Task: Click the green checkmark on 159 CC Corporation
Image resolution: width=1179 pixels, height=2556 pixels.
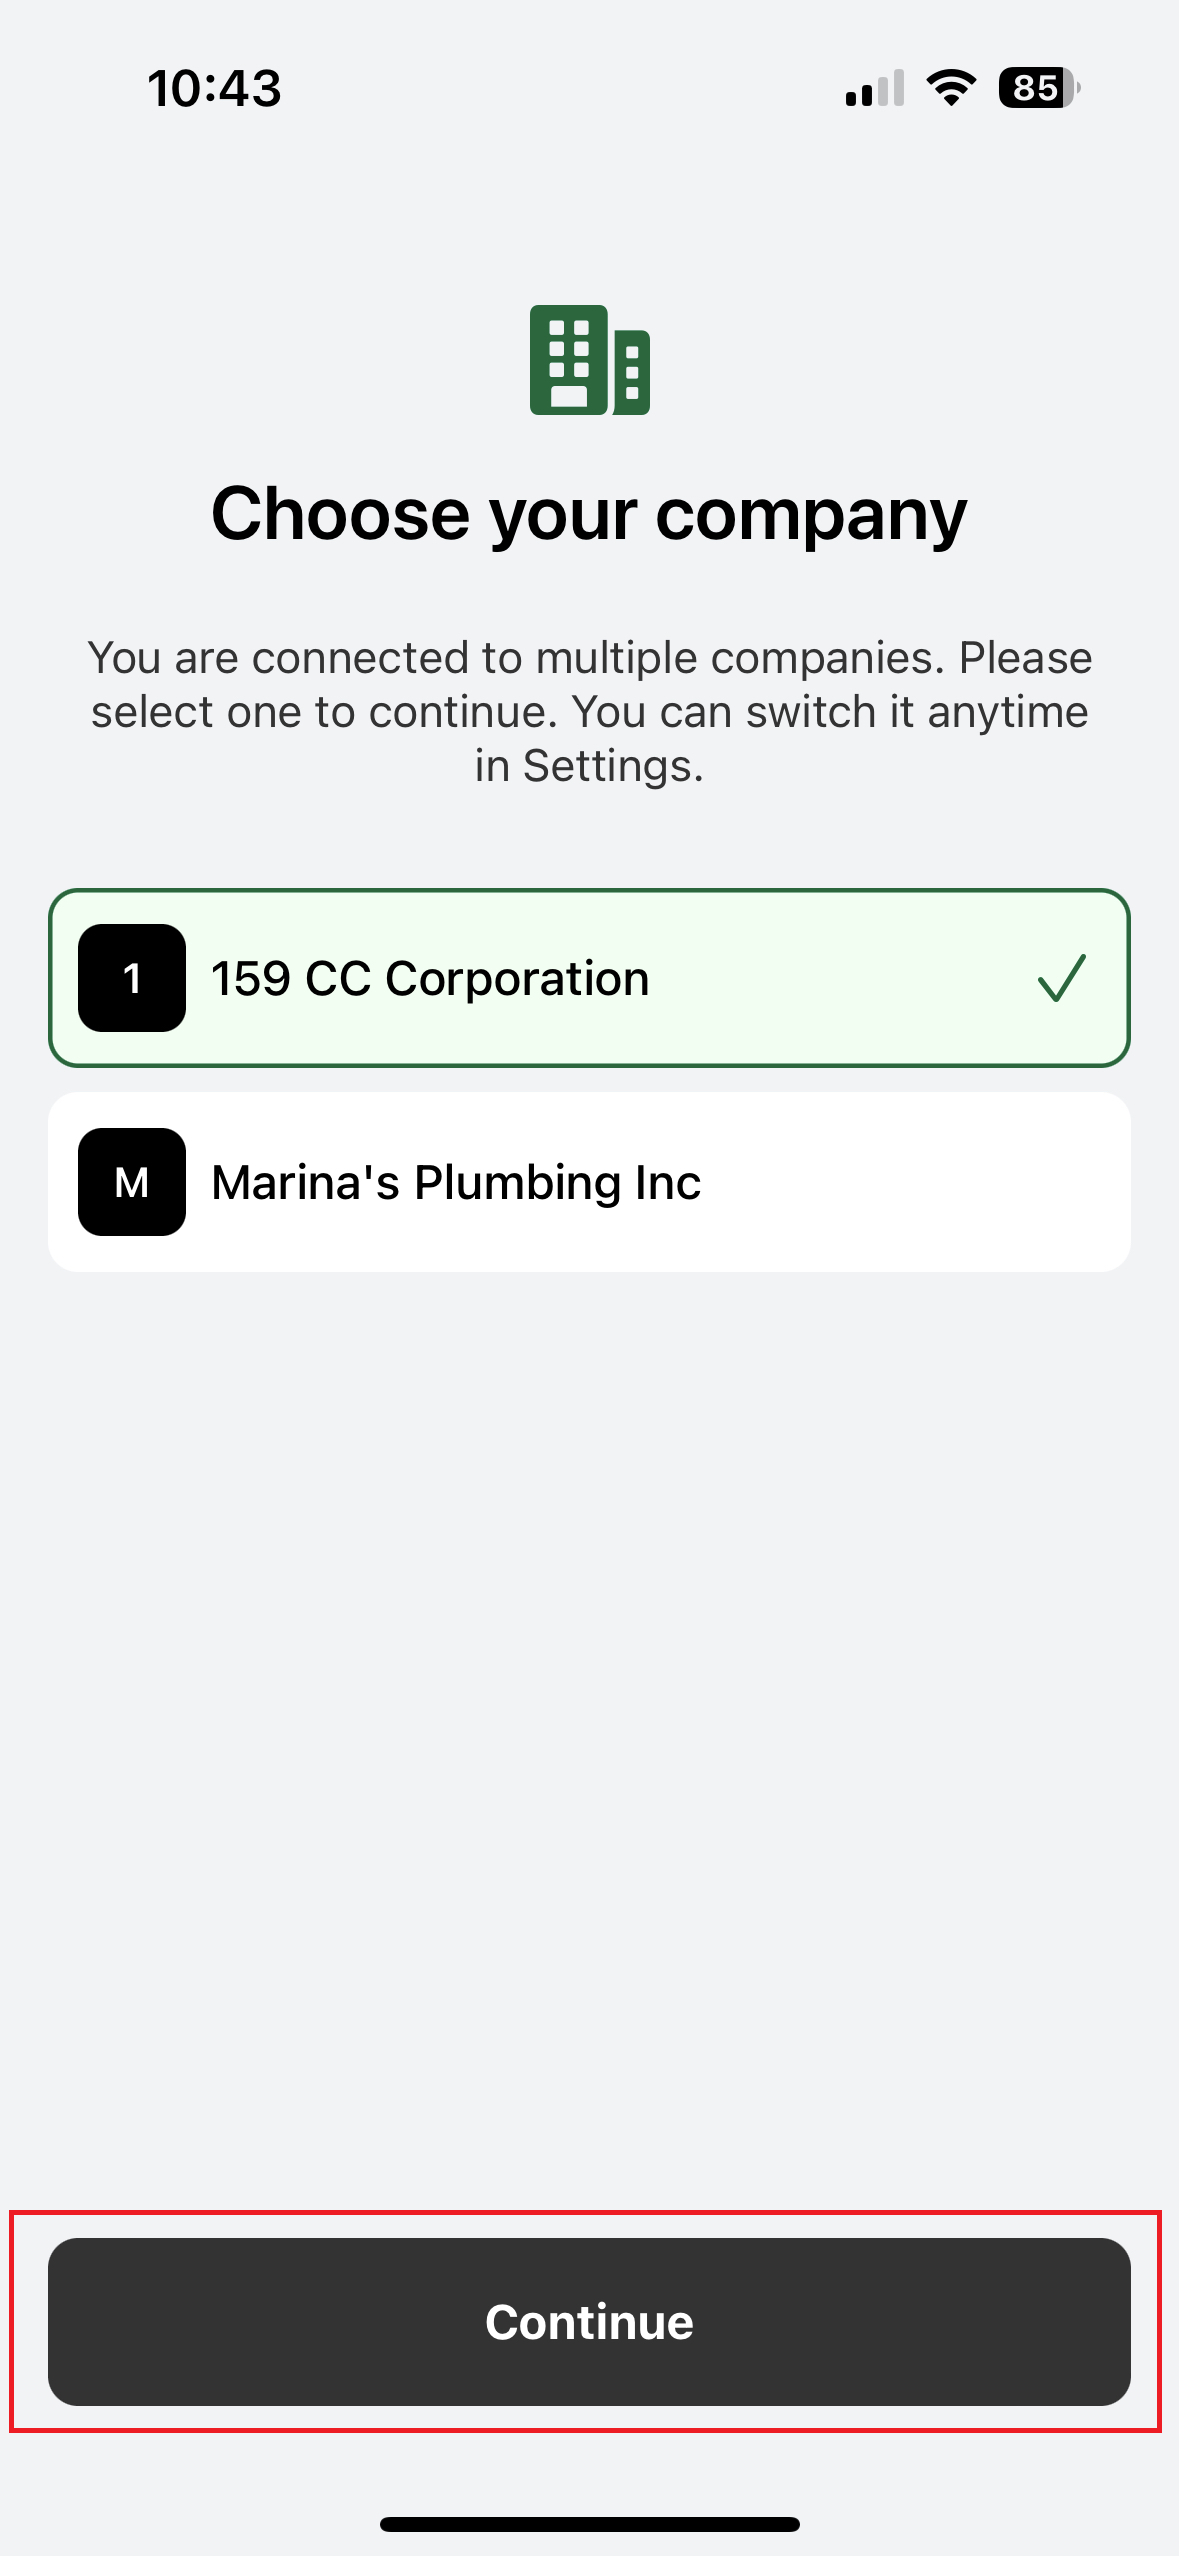Action: [x=1061, y=978]
